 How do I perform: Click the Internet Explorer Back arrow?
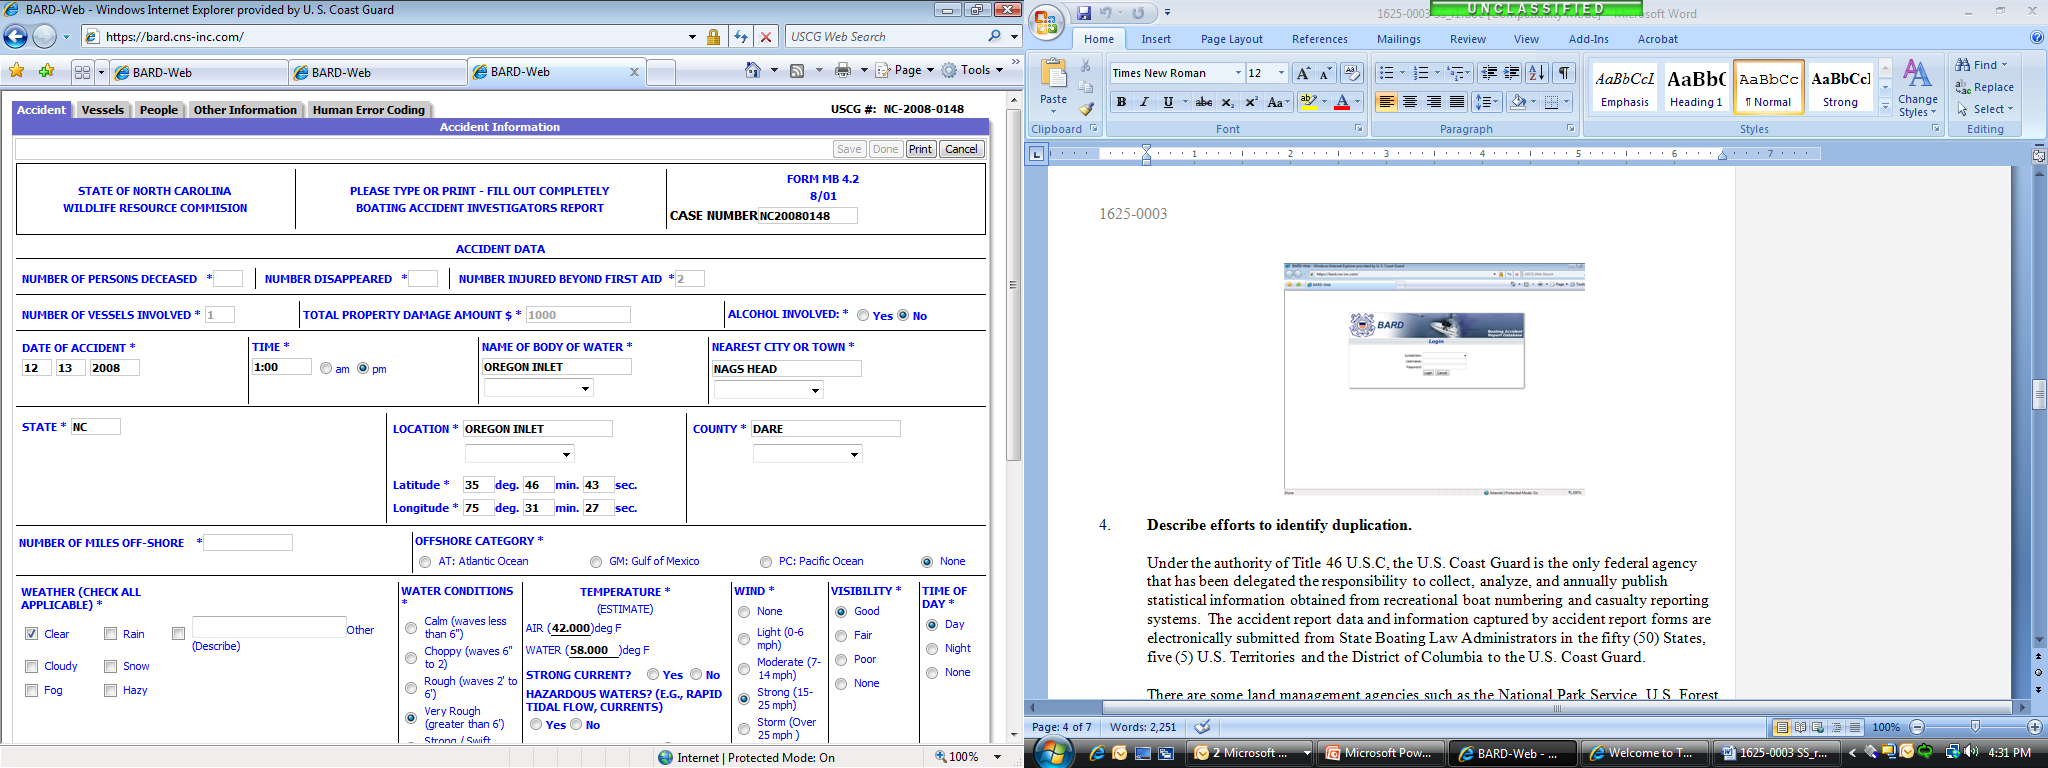[x=16, y=37]
